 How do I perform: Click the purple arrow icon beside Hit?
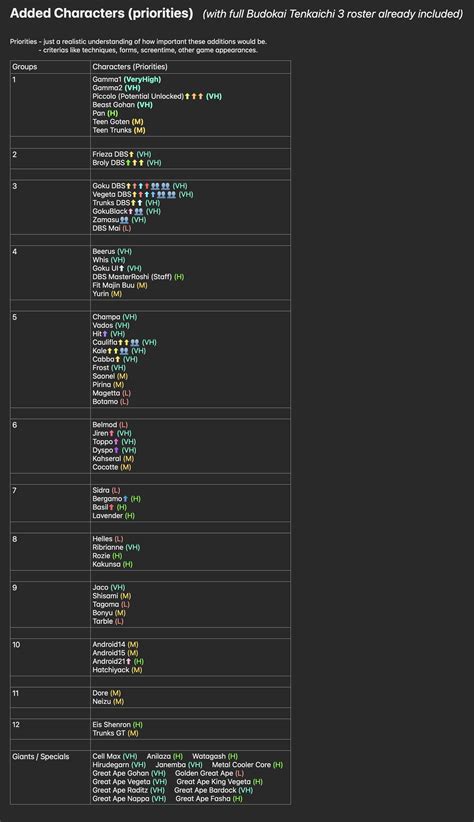tap(105, 334)
